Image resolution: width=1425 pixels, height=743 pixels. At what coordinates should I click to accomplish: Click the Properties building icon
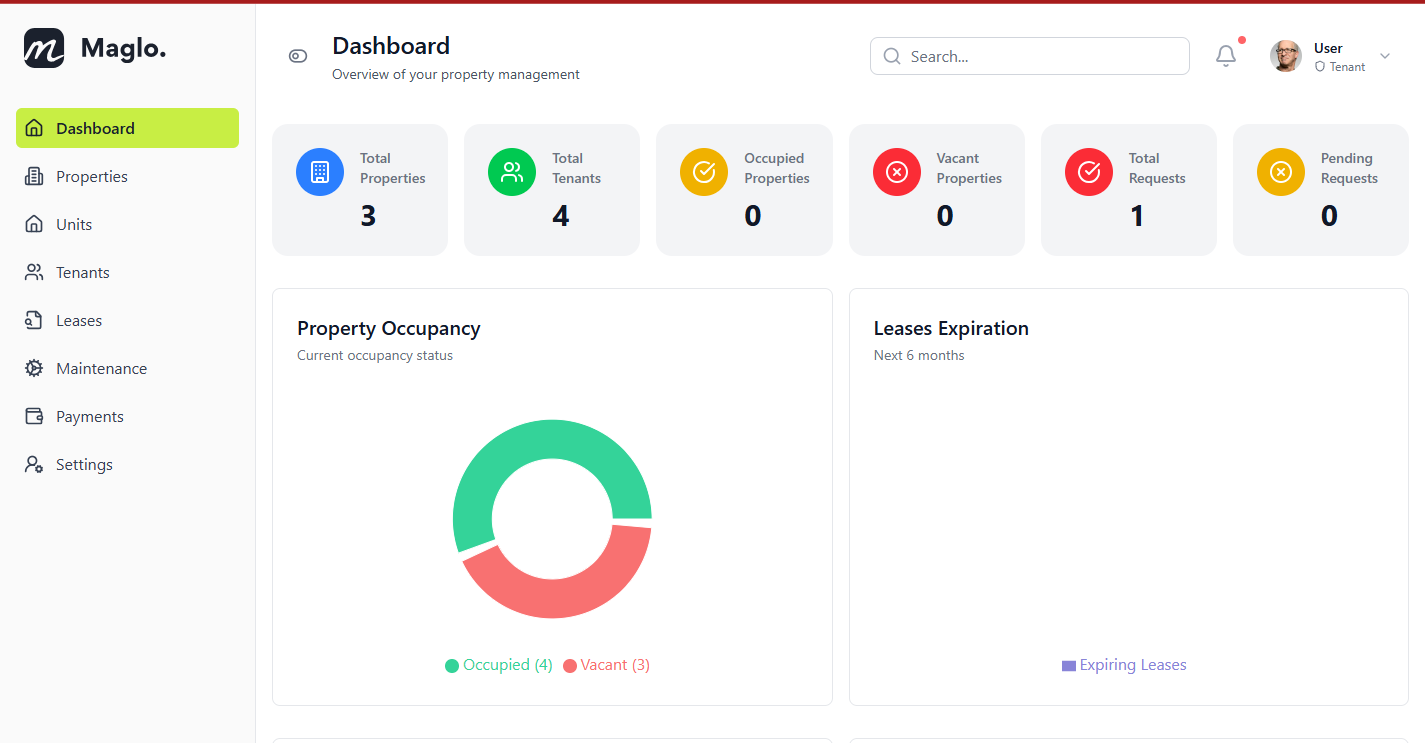pyautogui.click(x=34, y=176)
